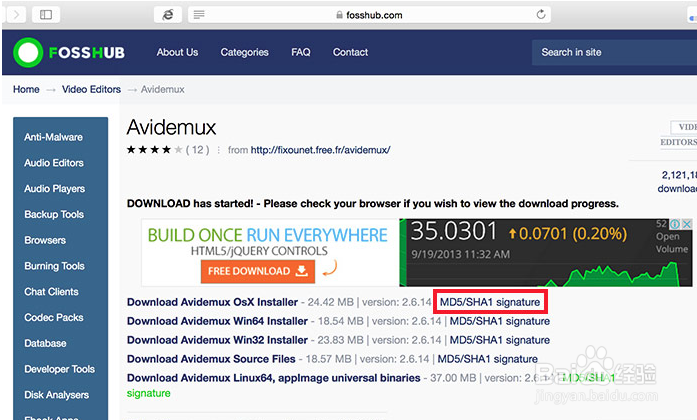
Task: Click the ( 12 ) rating count
Action: click(197, 150)
